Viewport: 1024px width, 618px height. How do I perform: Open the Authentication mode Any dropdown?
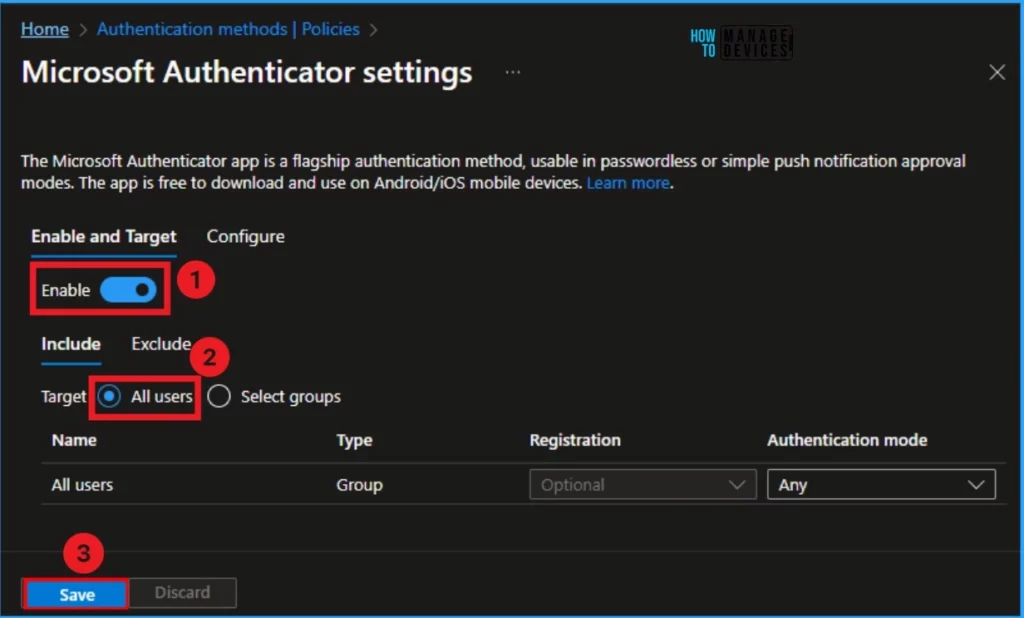coord(881,485)
